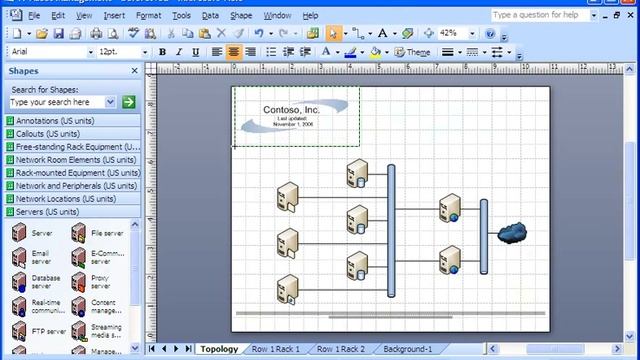The width and height of the screenshot is (640, 360).
Task: Open Network Locations (US units) stencil
Action: point(73,199)
